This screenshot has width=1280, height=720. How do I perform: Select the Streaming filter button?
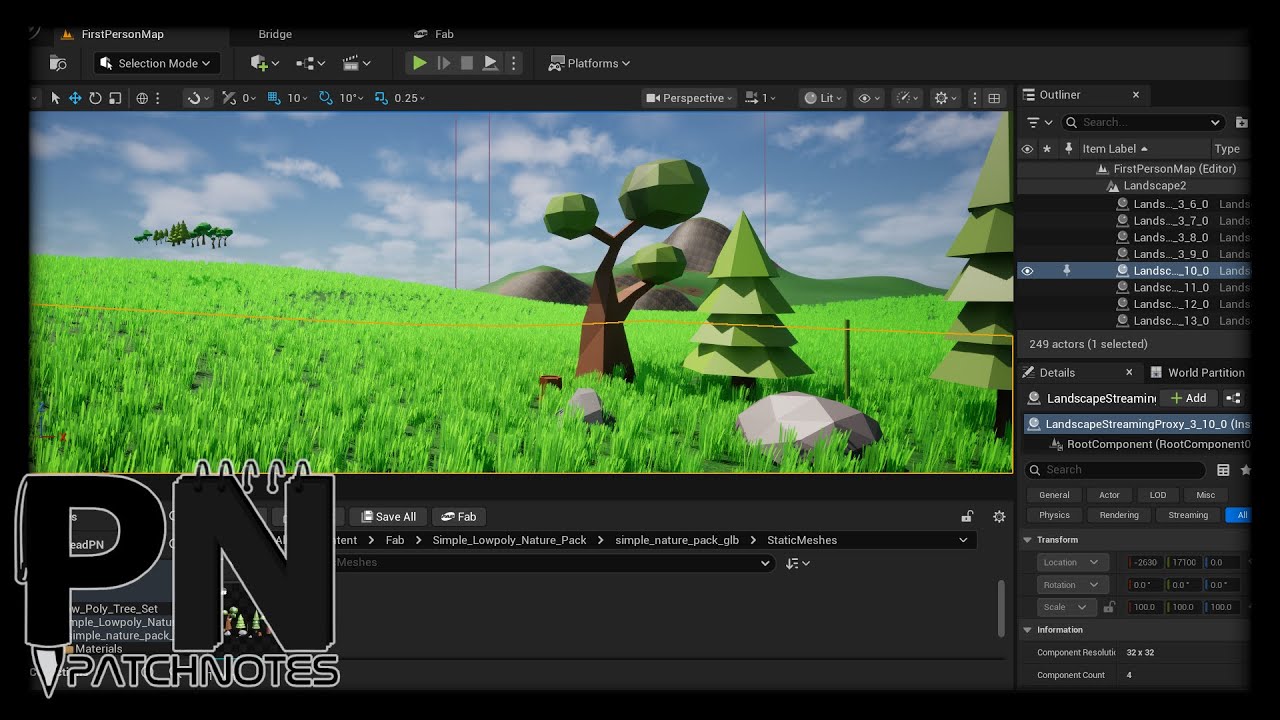tap(1188, 515)
